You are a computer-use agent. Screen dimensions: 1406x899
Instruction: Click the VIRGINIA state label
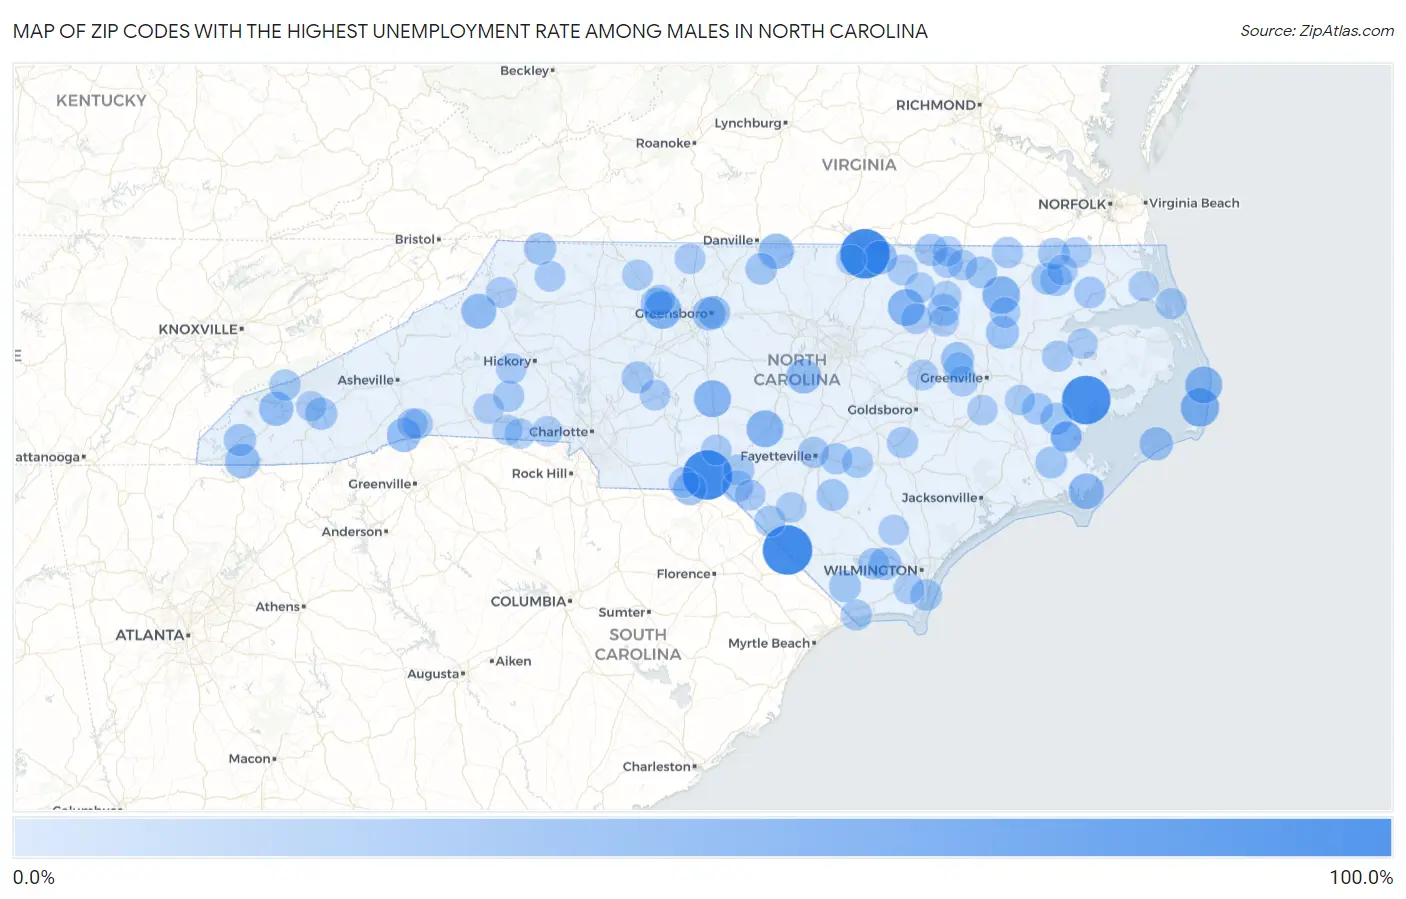(859, 165)
